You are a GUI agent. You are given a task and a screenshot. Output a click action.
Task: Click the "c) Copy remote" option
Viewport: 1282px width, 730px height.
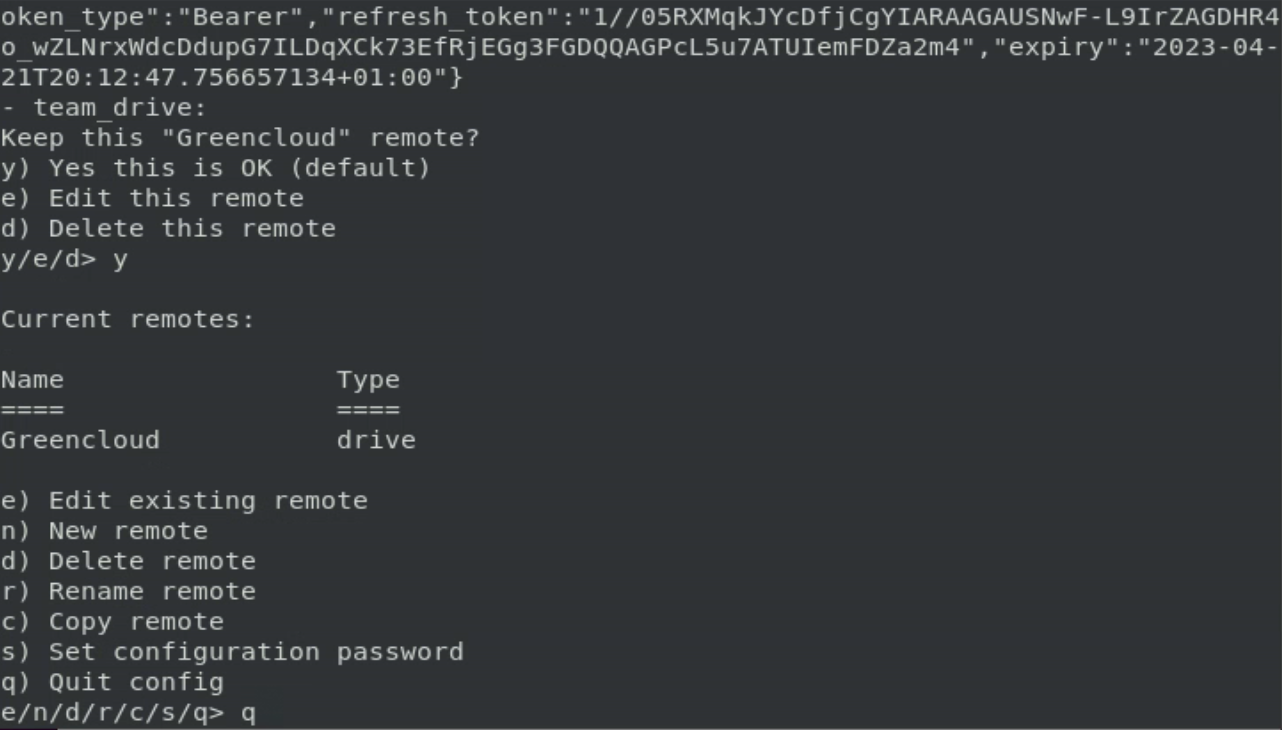[112, 622]
